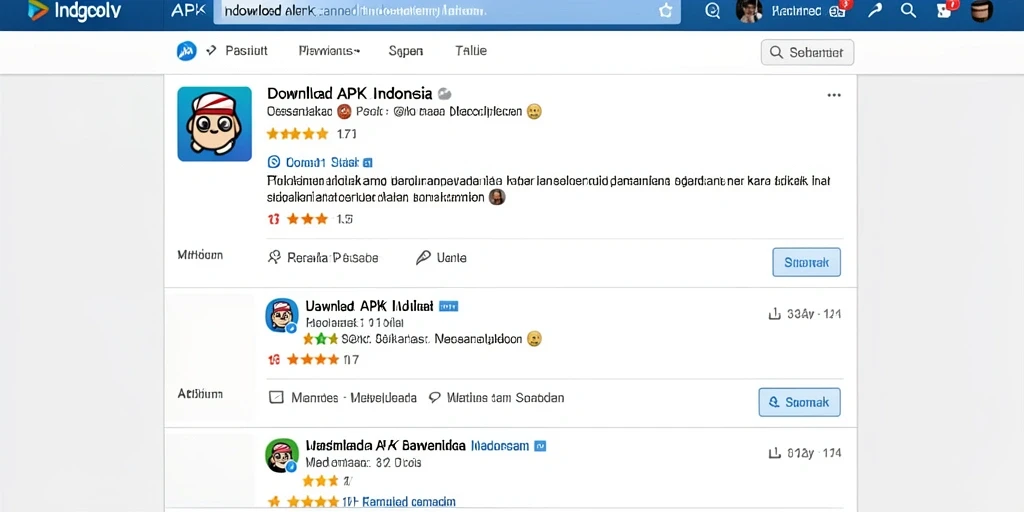Click the gray verified badge beside Download APK Indonsia
Viewport: 1024px width, 512px height.
[445, 93]
